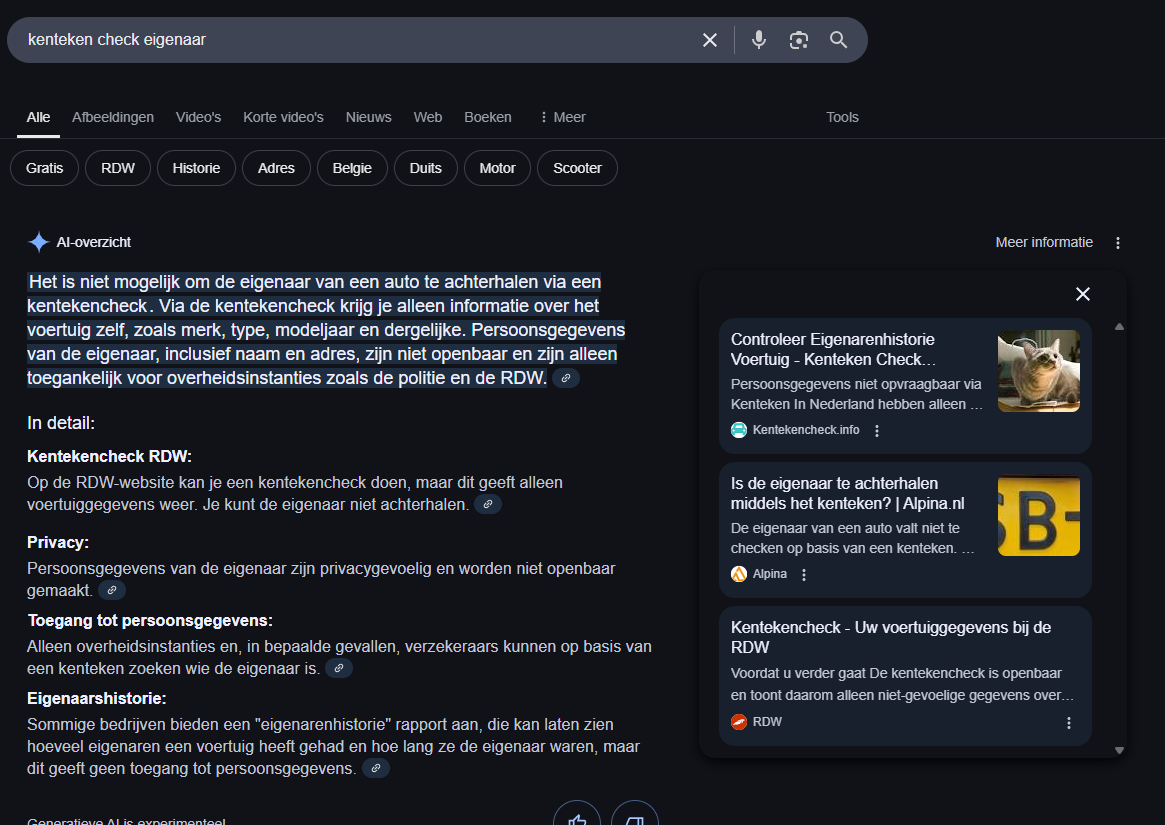Image resolution: width=1165 pixels, height=825 pixels.
Task: Click the magnifier icon to search
Action: [x=838, y=39]
